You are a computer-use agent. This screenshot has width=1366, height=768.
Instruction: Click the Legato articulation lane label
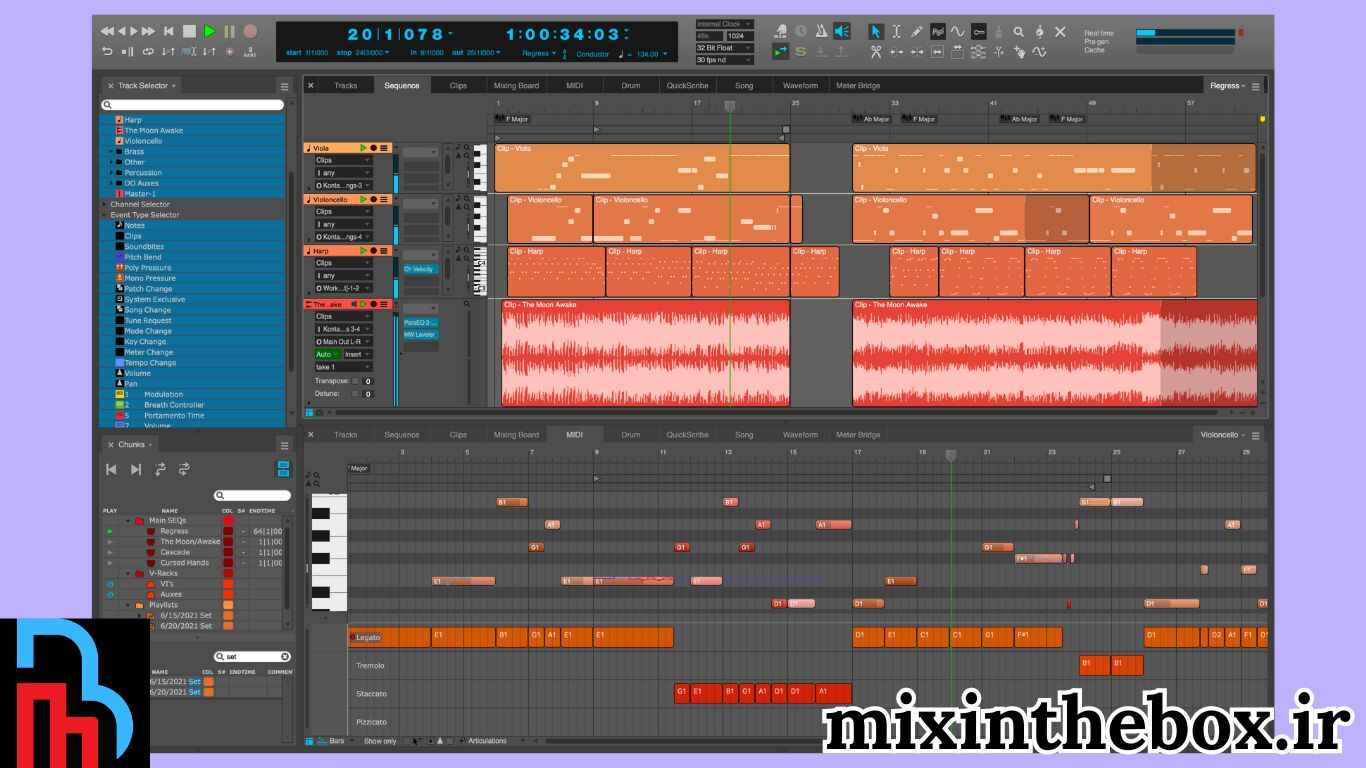pos(368,638)
